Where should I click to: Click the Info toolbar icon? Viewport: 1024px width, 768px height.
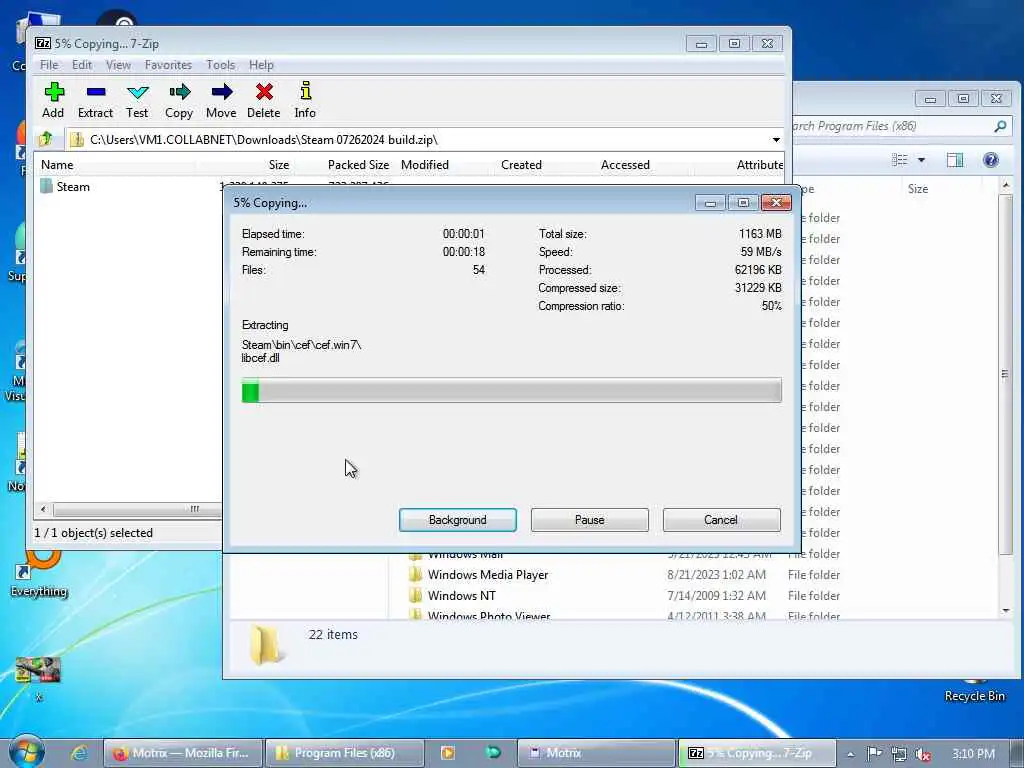[305, 100]
